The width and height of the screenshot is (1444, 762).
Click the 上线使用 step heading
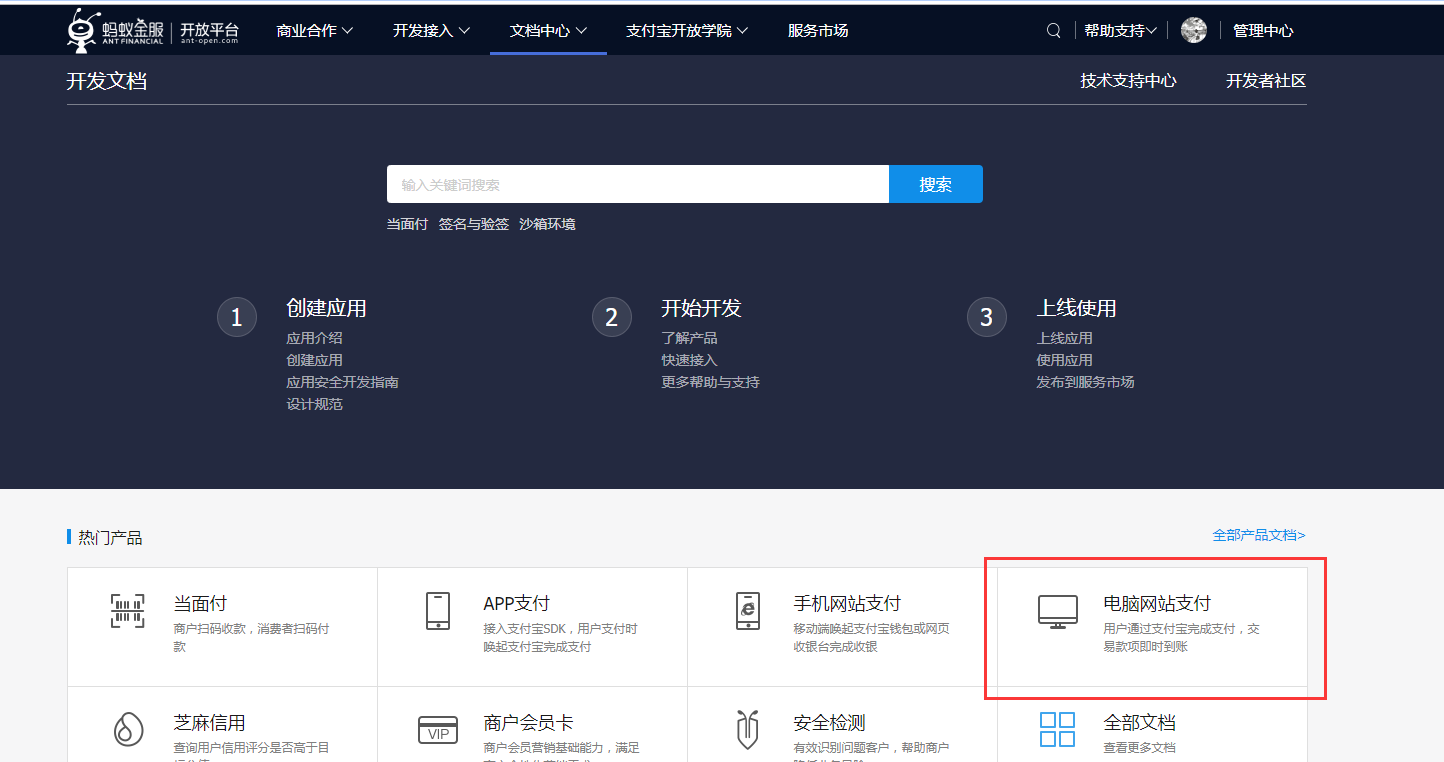tap(1076, 308)
